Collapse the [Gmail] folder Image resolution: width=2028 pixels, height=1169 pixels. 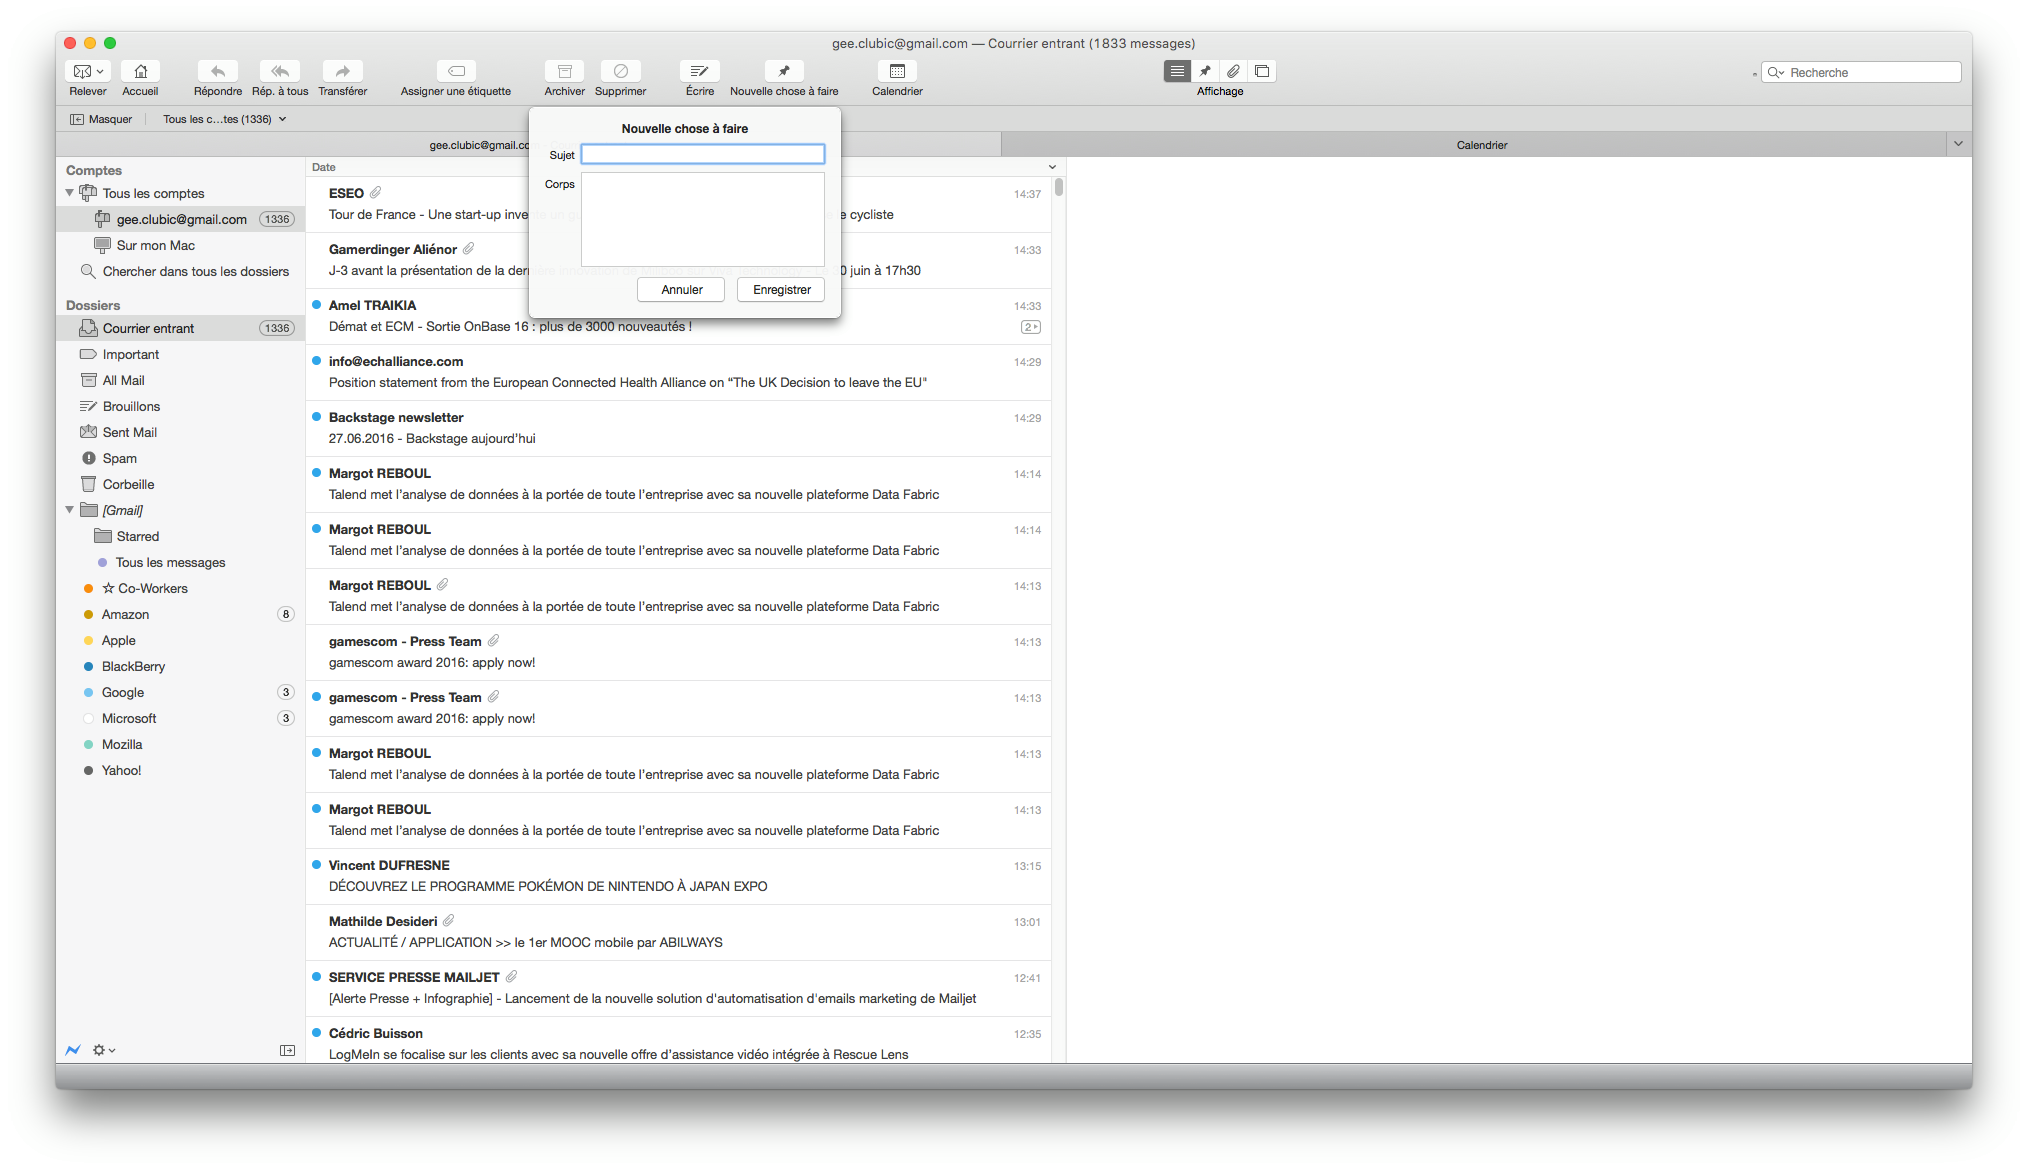coord(69,510)
